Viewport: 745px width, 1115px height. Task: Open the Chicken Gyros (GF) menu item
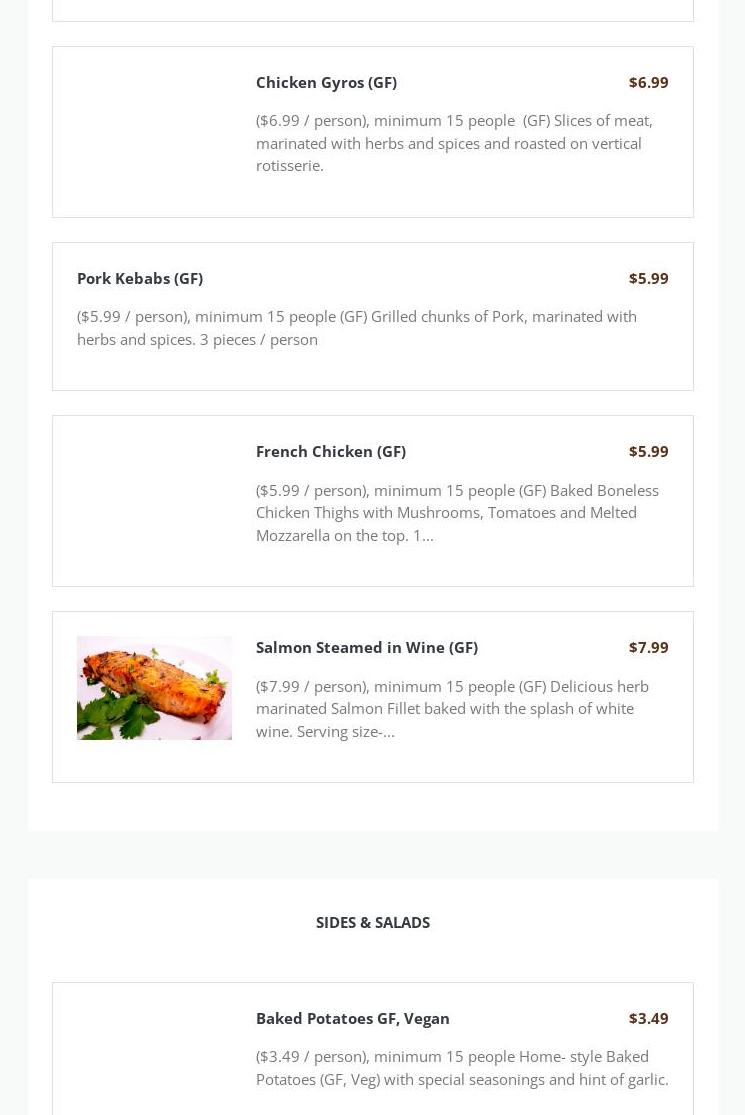(326, 82)
